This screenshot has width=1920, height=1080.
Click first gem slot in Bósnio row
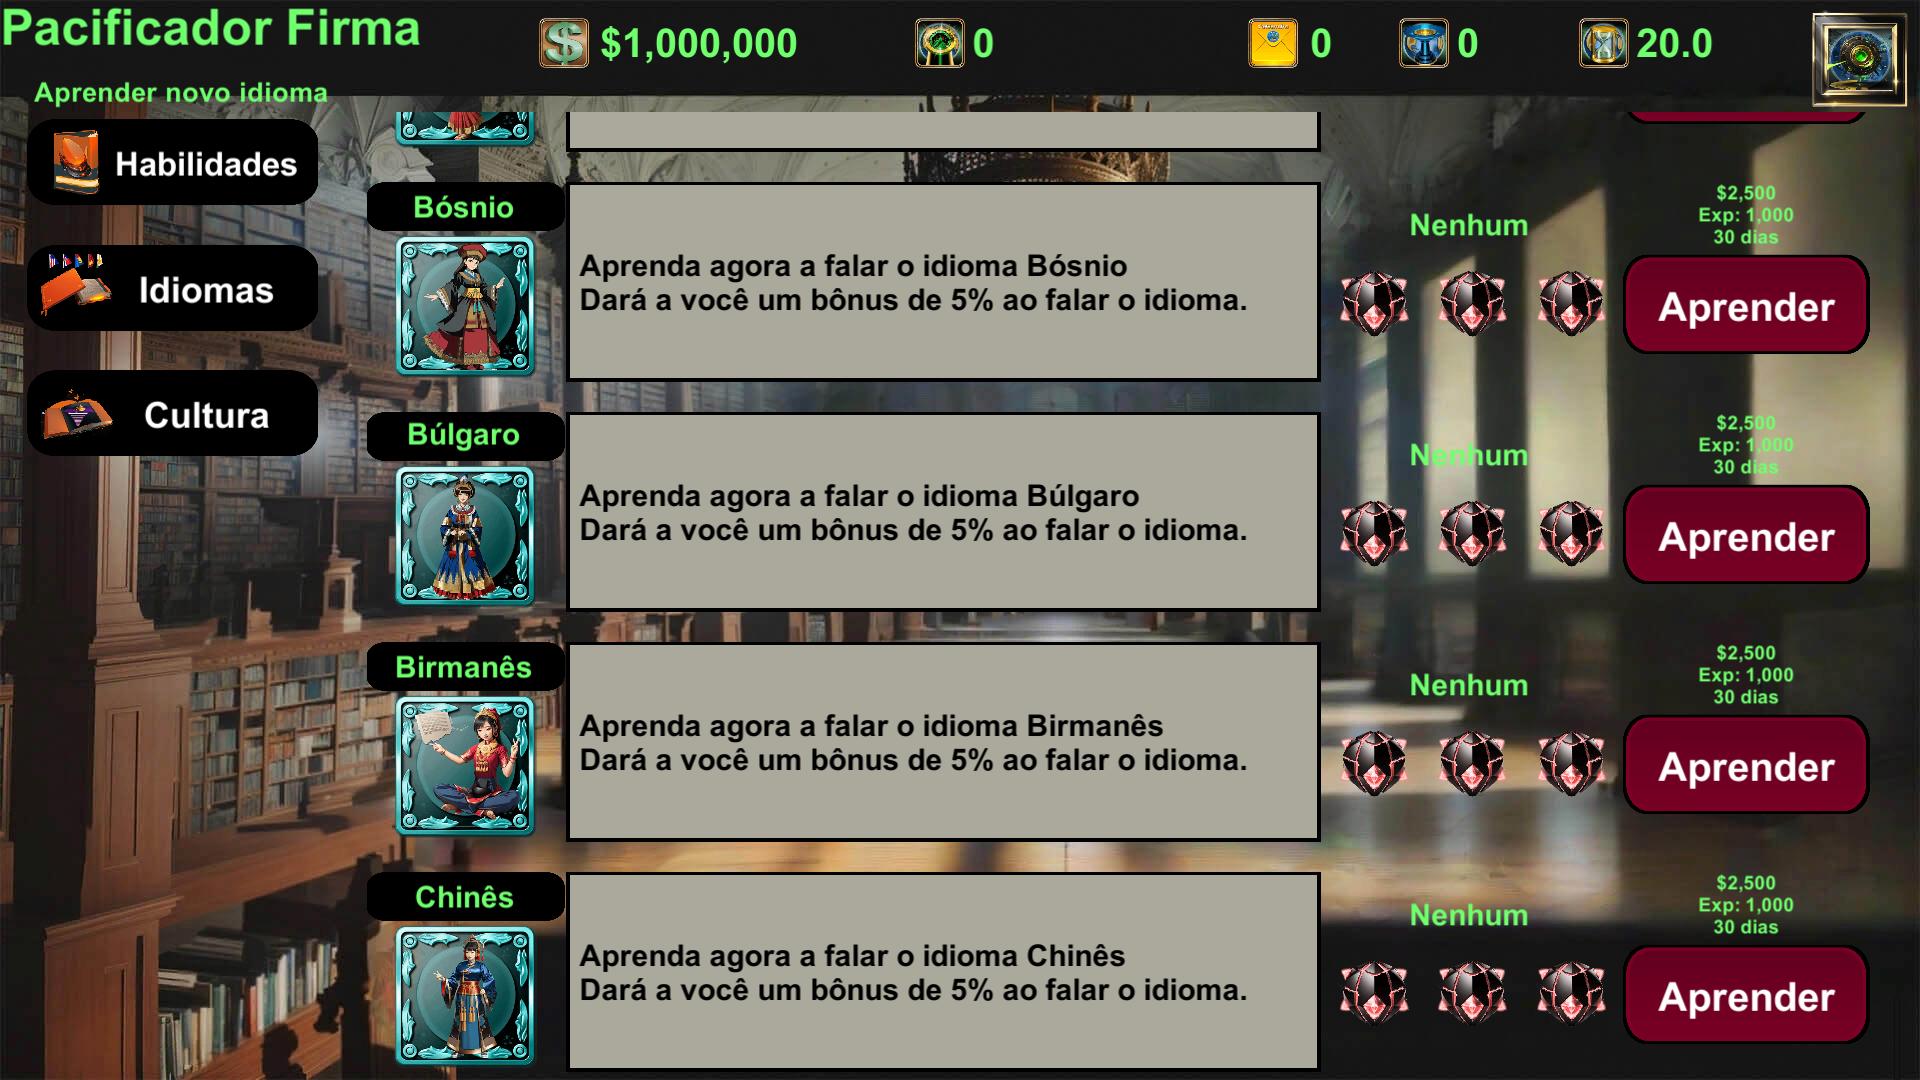pos(1374,303)
